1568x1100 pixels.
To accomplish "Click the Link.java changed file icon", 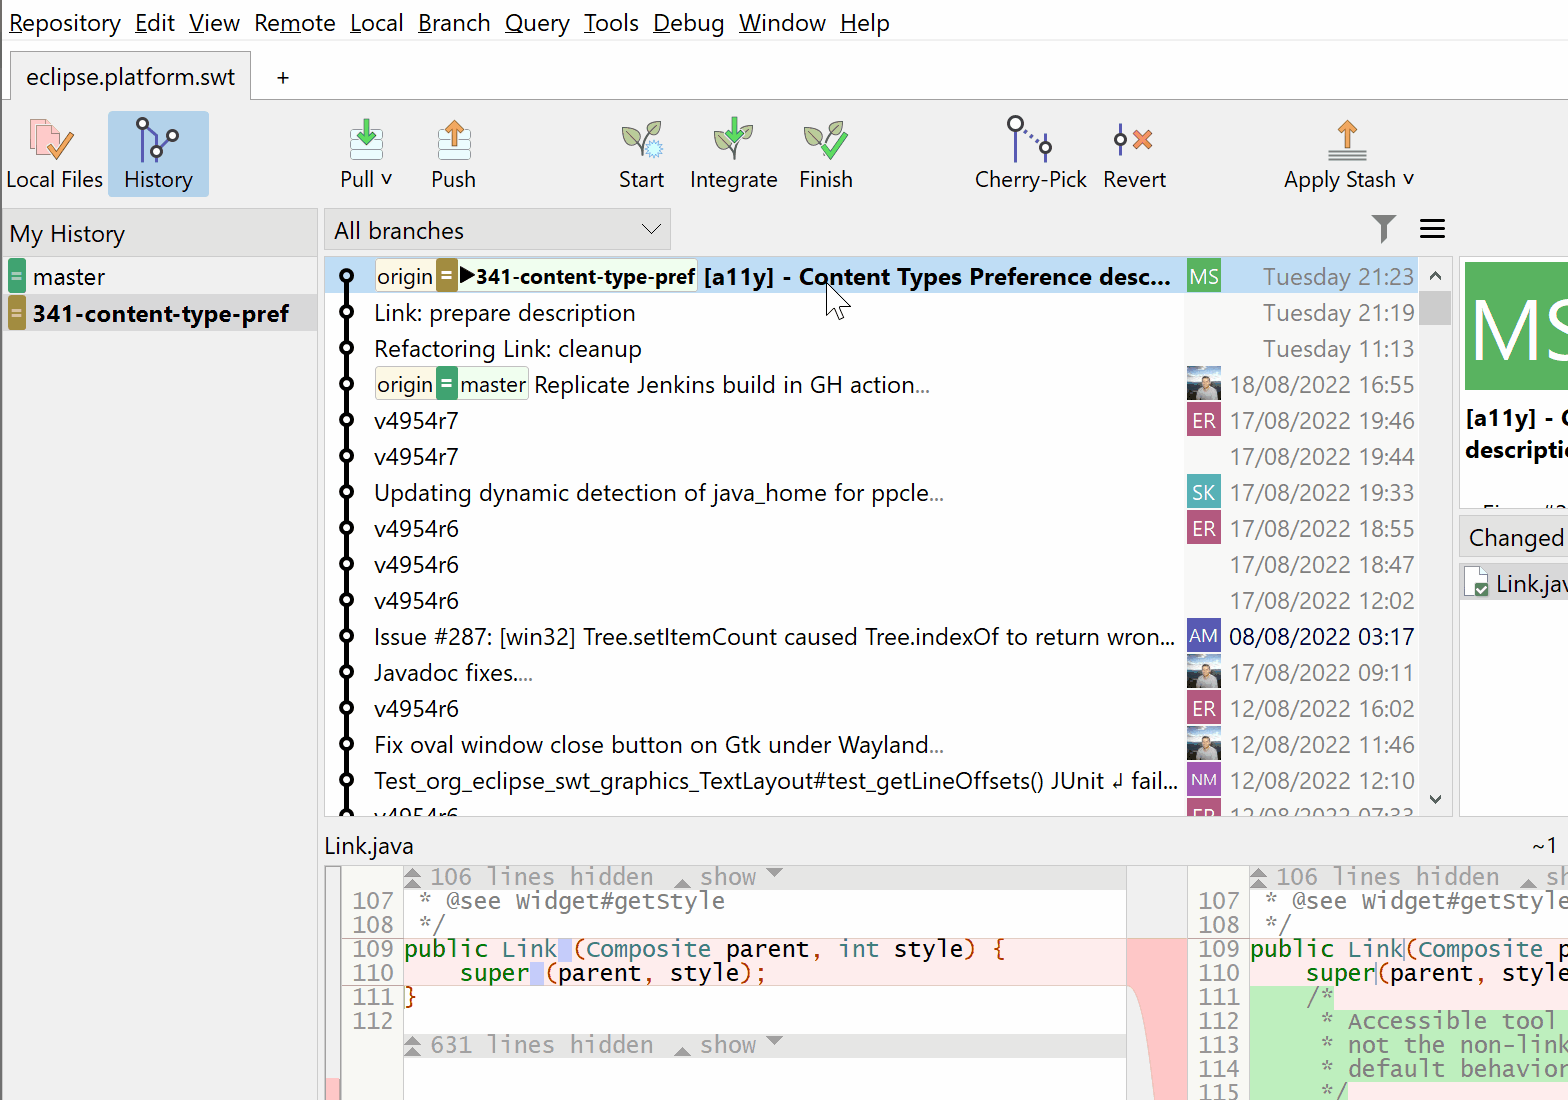I will coord(1476,583).
